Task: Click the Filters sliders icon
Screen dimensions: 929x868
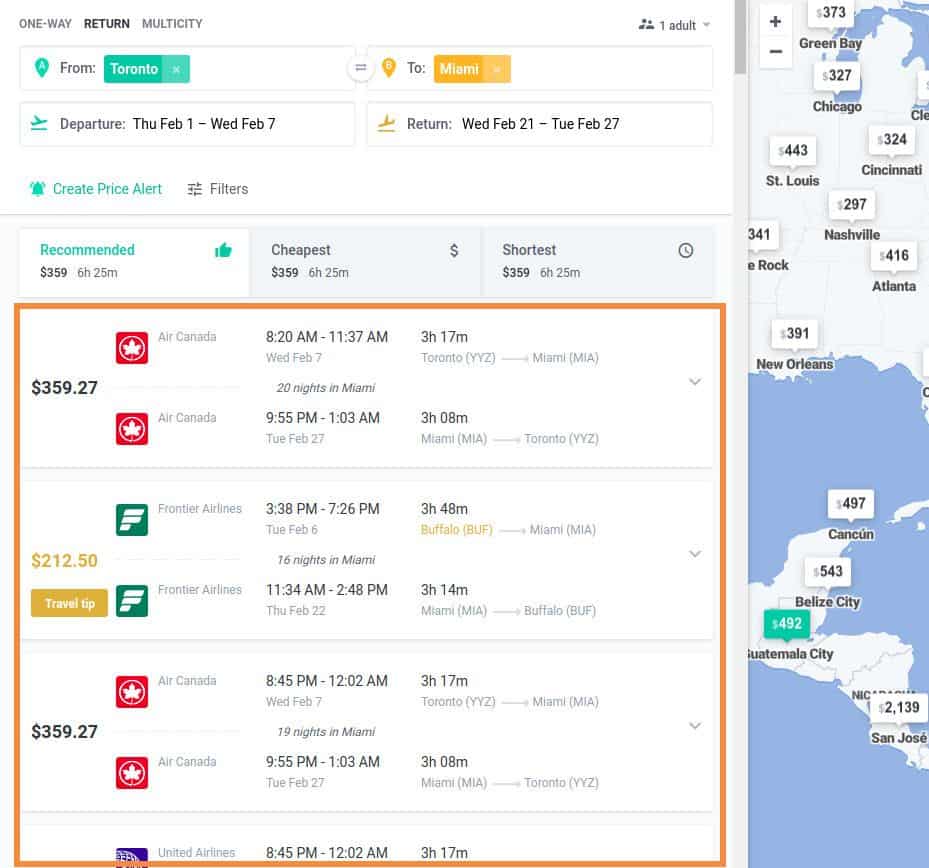Action: coord(194,189)
